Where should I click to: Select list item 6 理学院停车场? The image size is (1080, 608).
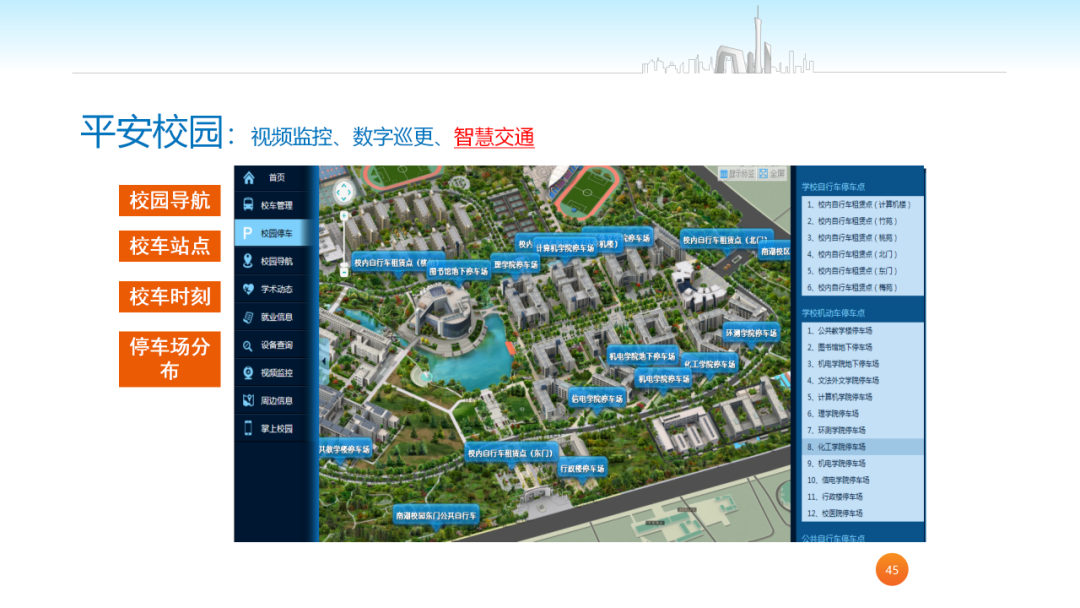coord(862,413)
